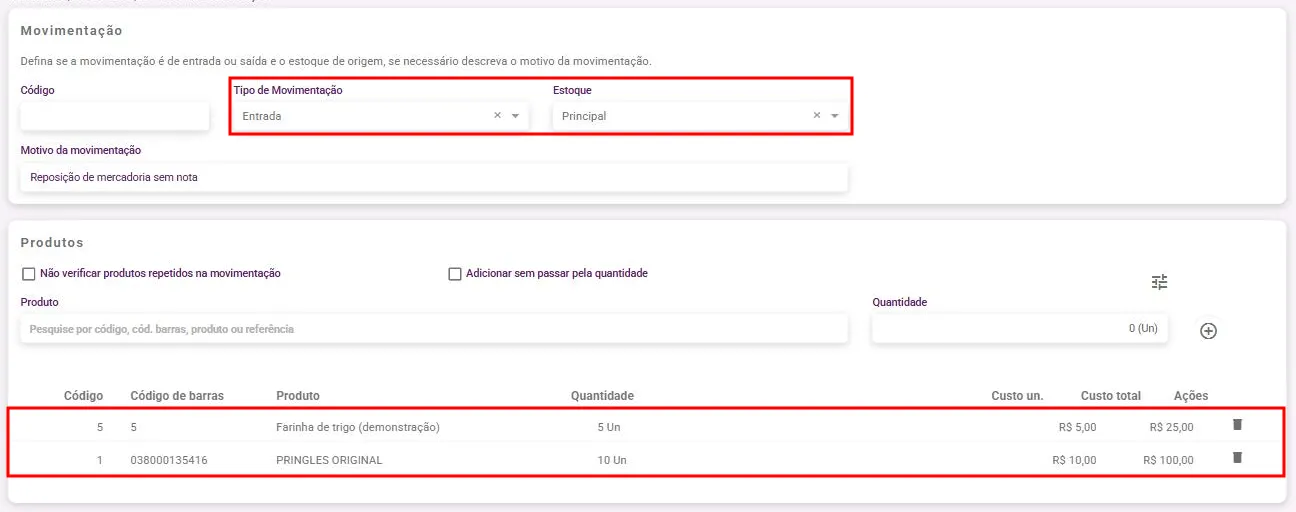Delete the Farinha de trigo row
This screenshot has height=512, width=1296.
(1237, 425)
